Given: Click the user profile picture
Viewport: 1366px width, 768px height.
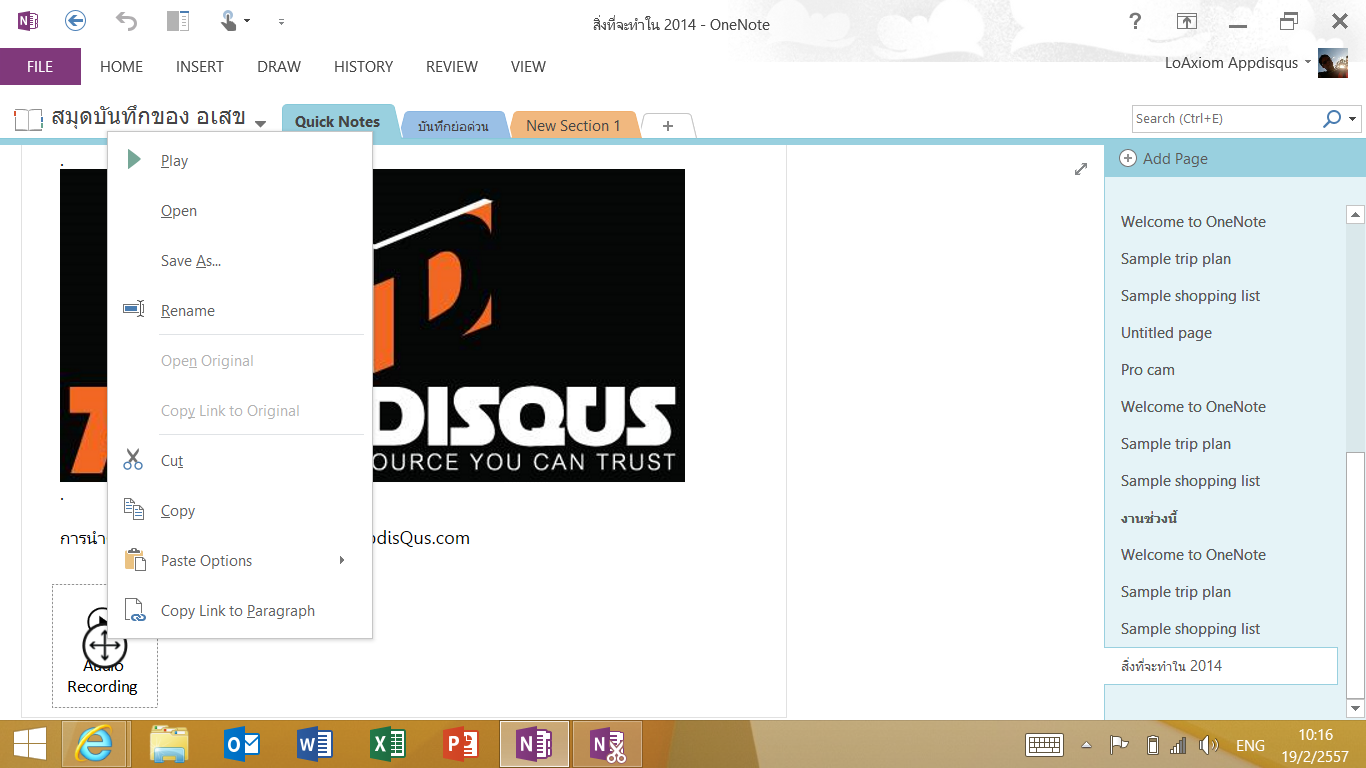Looking at the screenshot, I should pyautogui.click(x=1333, y=63).
